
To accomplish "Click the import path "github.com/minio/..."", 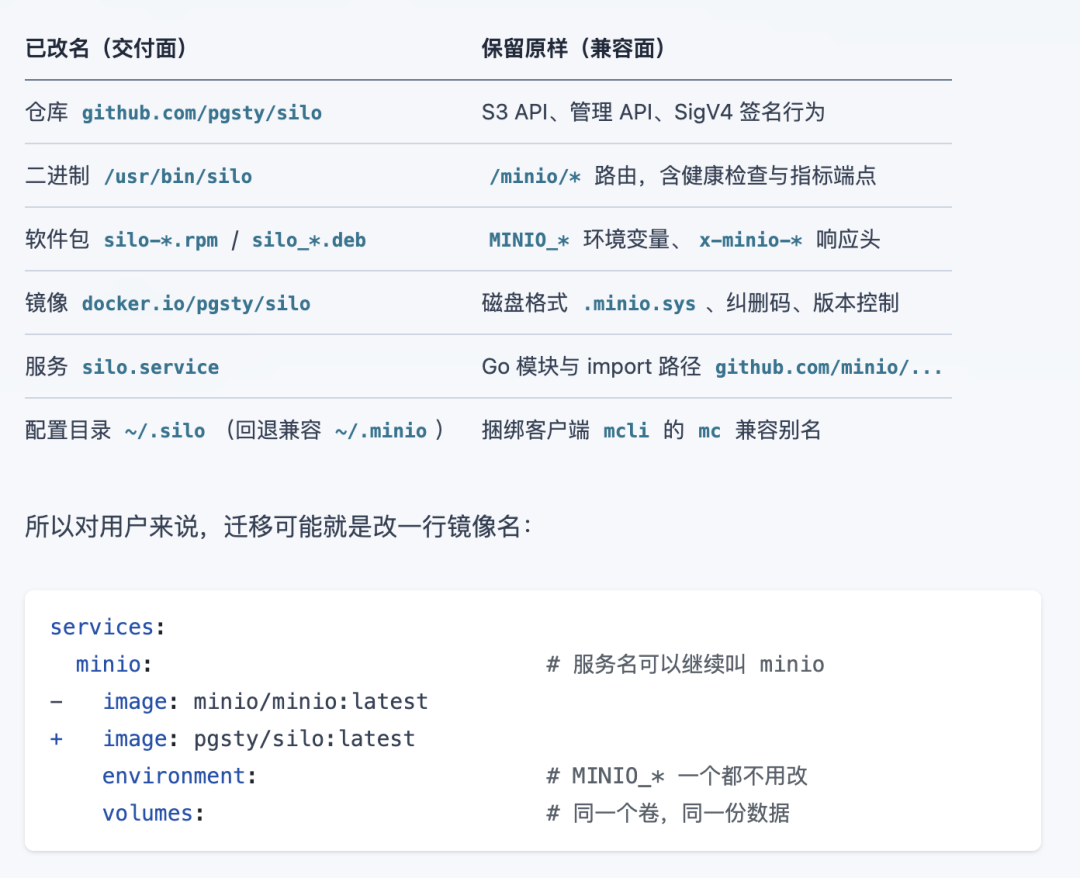I will pyautogui.click(x=829, y=367).
